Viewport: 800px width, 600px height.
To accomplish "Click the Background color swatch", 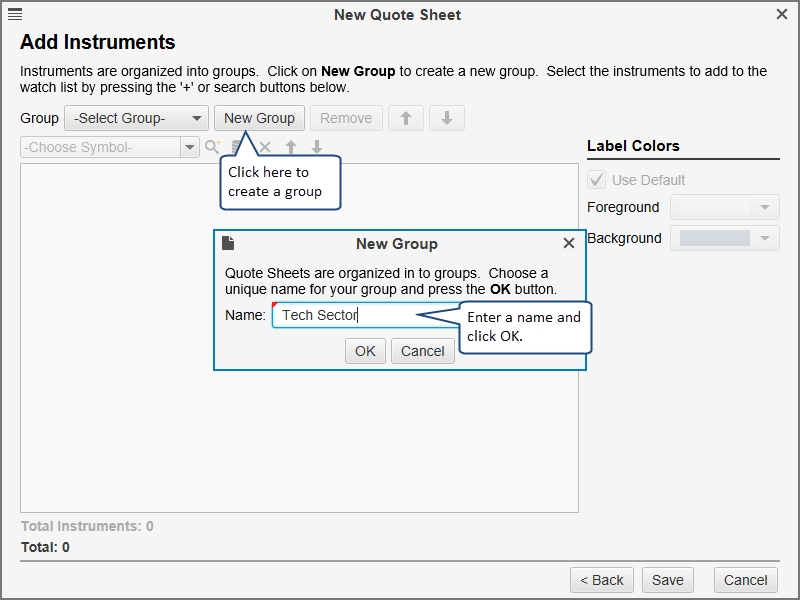I will coord(714,238).
